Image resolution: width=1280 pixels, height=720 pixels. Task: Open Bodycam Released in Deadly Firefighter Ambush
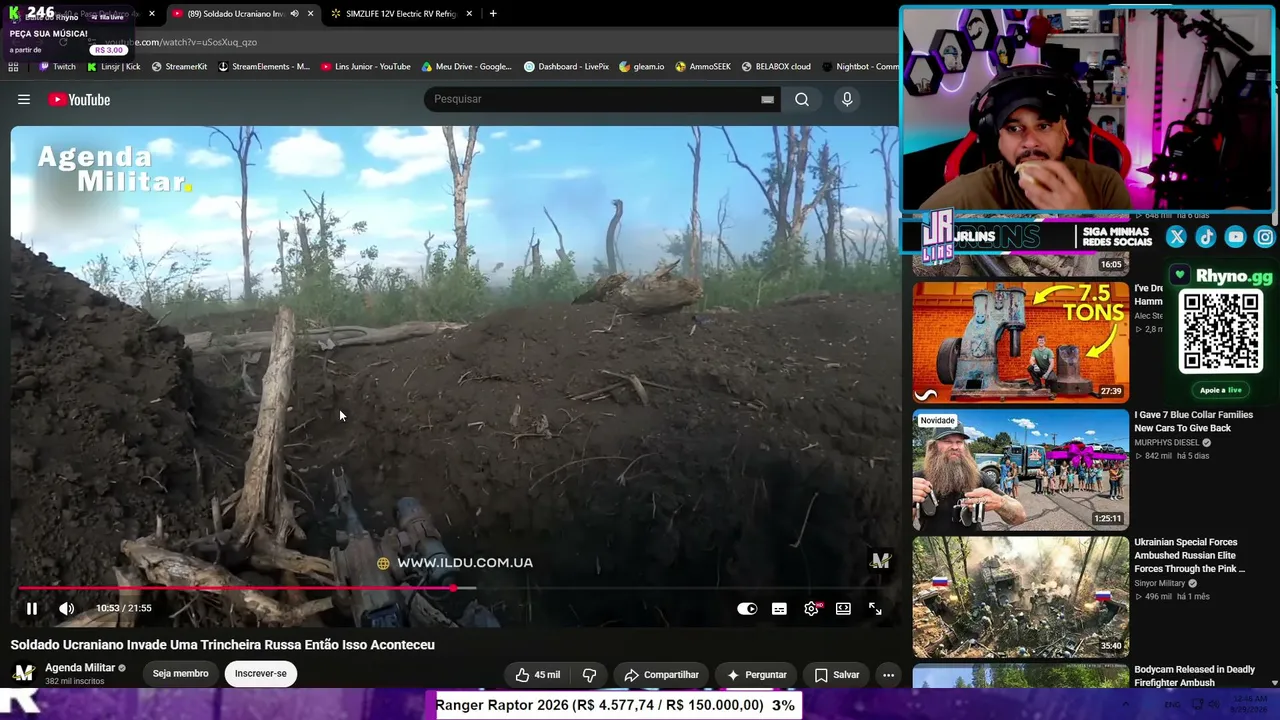[x=1194, y=676]
